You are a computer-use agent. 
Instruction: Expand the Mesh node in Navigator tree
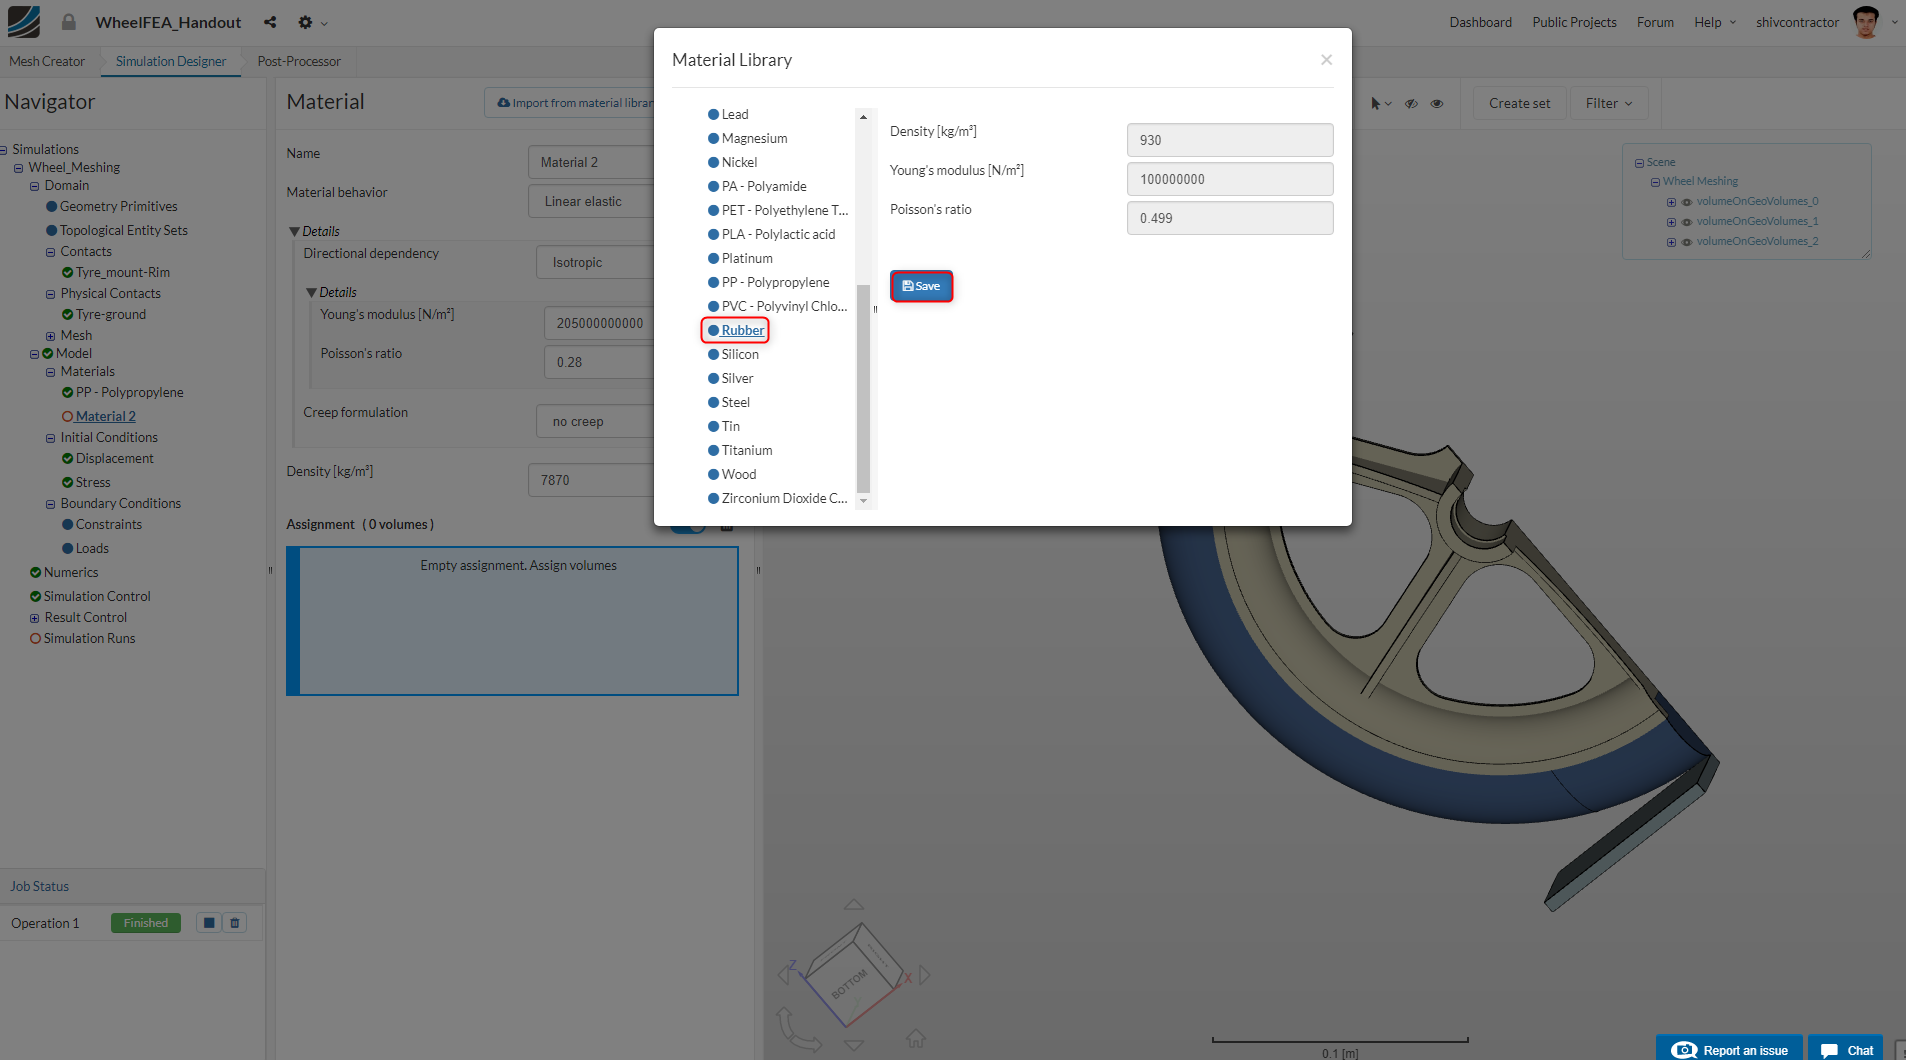click(x=51, y=336)
